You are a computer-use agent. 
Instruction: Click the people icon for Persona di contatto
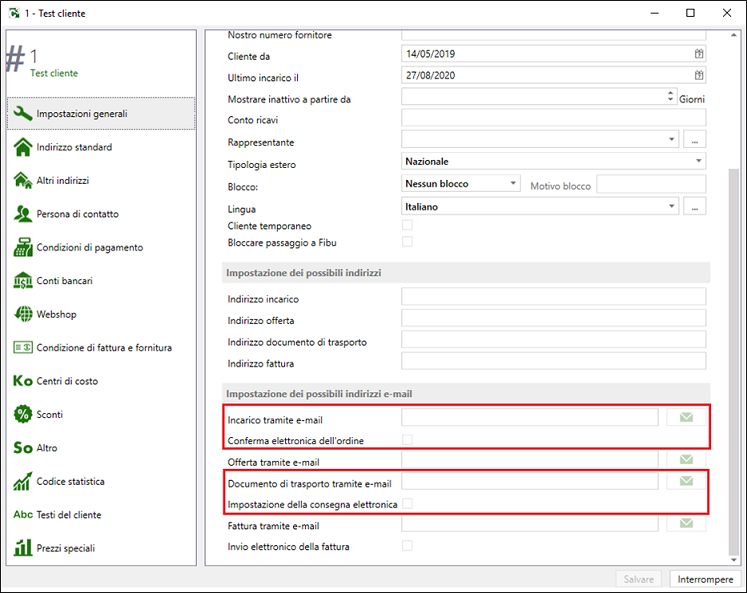click(22, 214)
